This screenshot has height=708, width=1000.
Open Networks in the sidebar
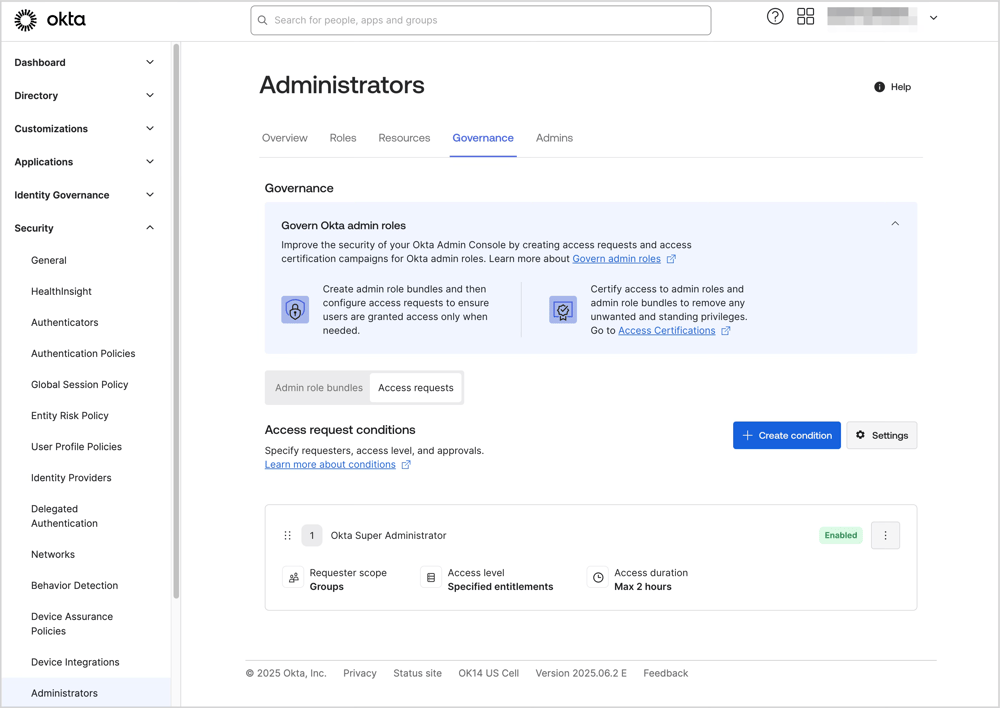click(53, 555)
